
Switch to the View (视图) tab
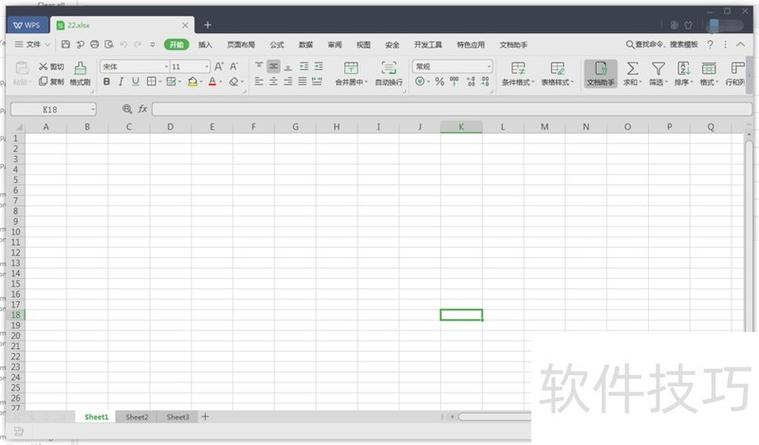364,45
